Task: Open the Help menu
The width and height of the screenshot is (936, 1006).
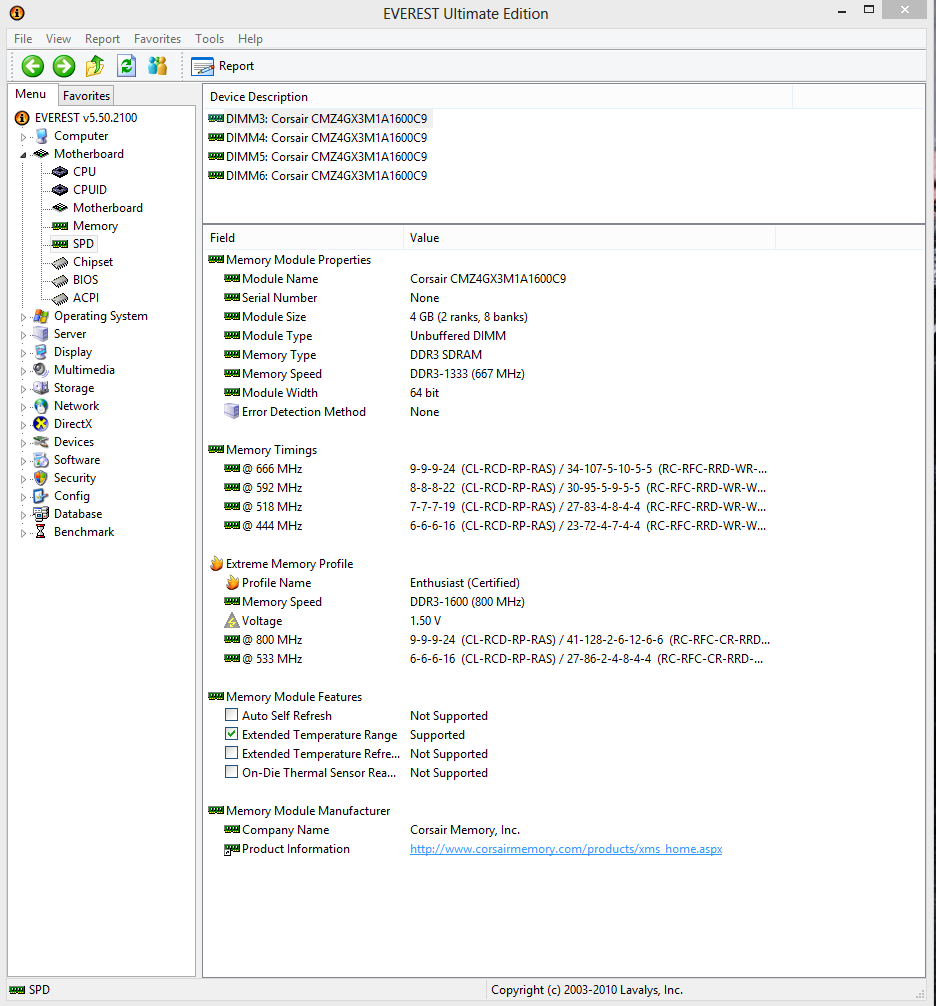Action: point(250,39)
